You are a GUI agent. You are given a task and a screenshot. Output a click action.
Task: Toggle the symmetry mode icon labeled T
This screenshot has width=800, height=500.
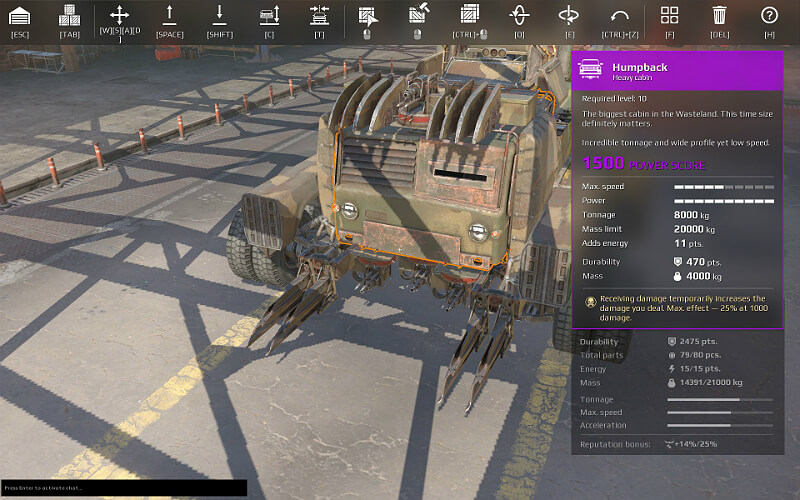click(319, 16)
